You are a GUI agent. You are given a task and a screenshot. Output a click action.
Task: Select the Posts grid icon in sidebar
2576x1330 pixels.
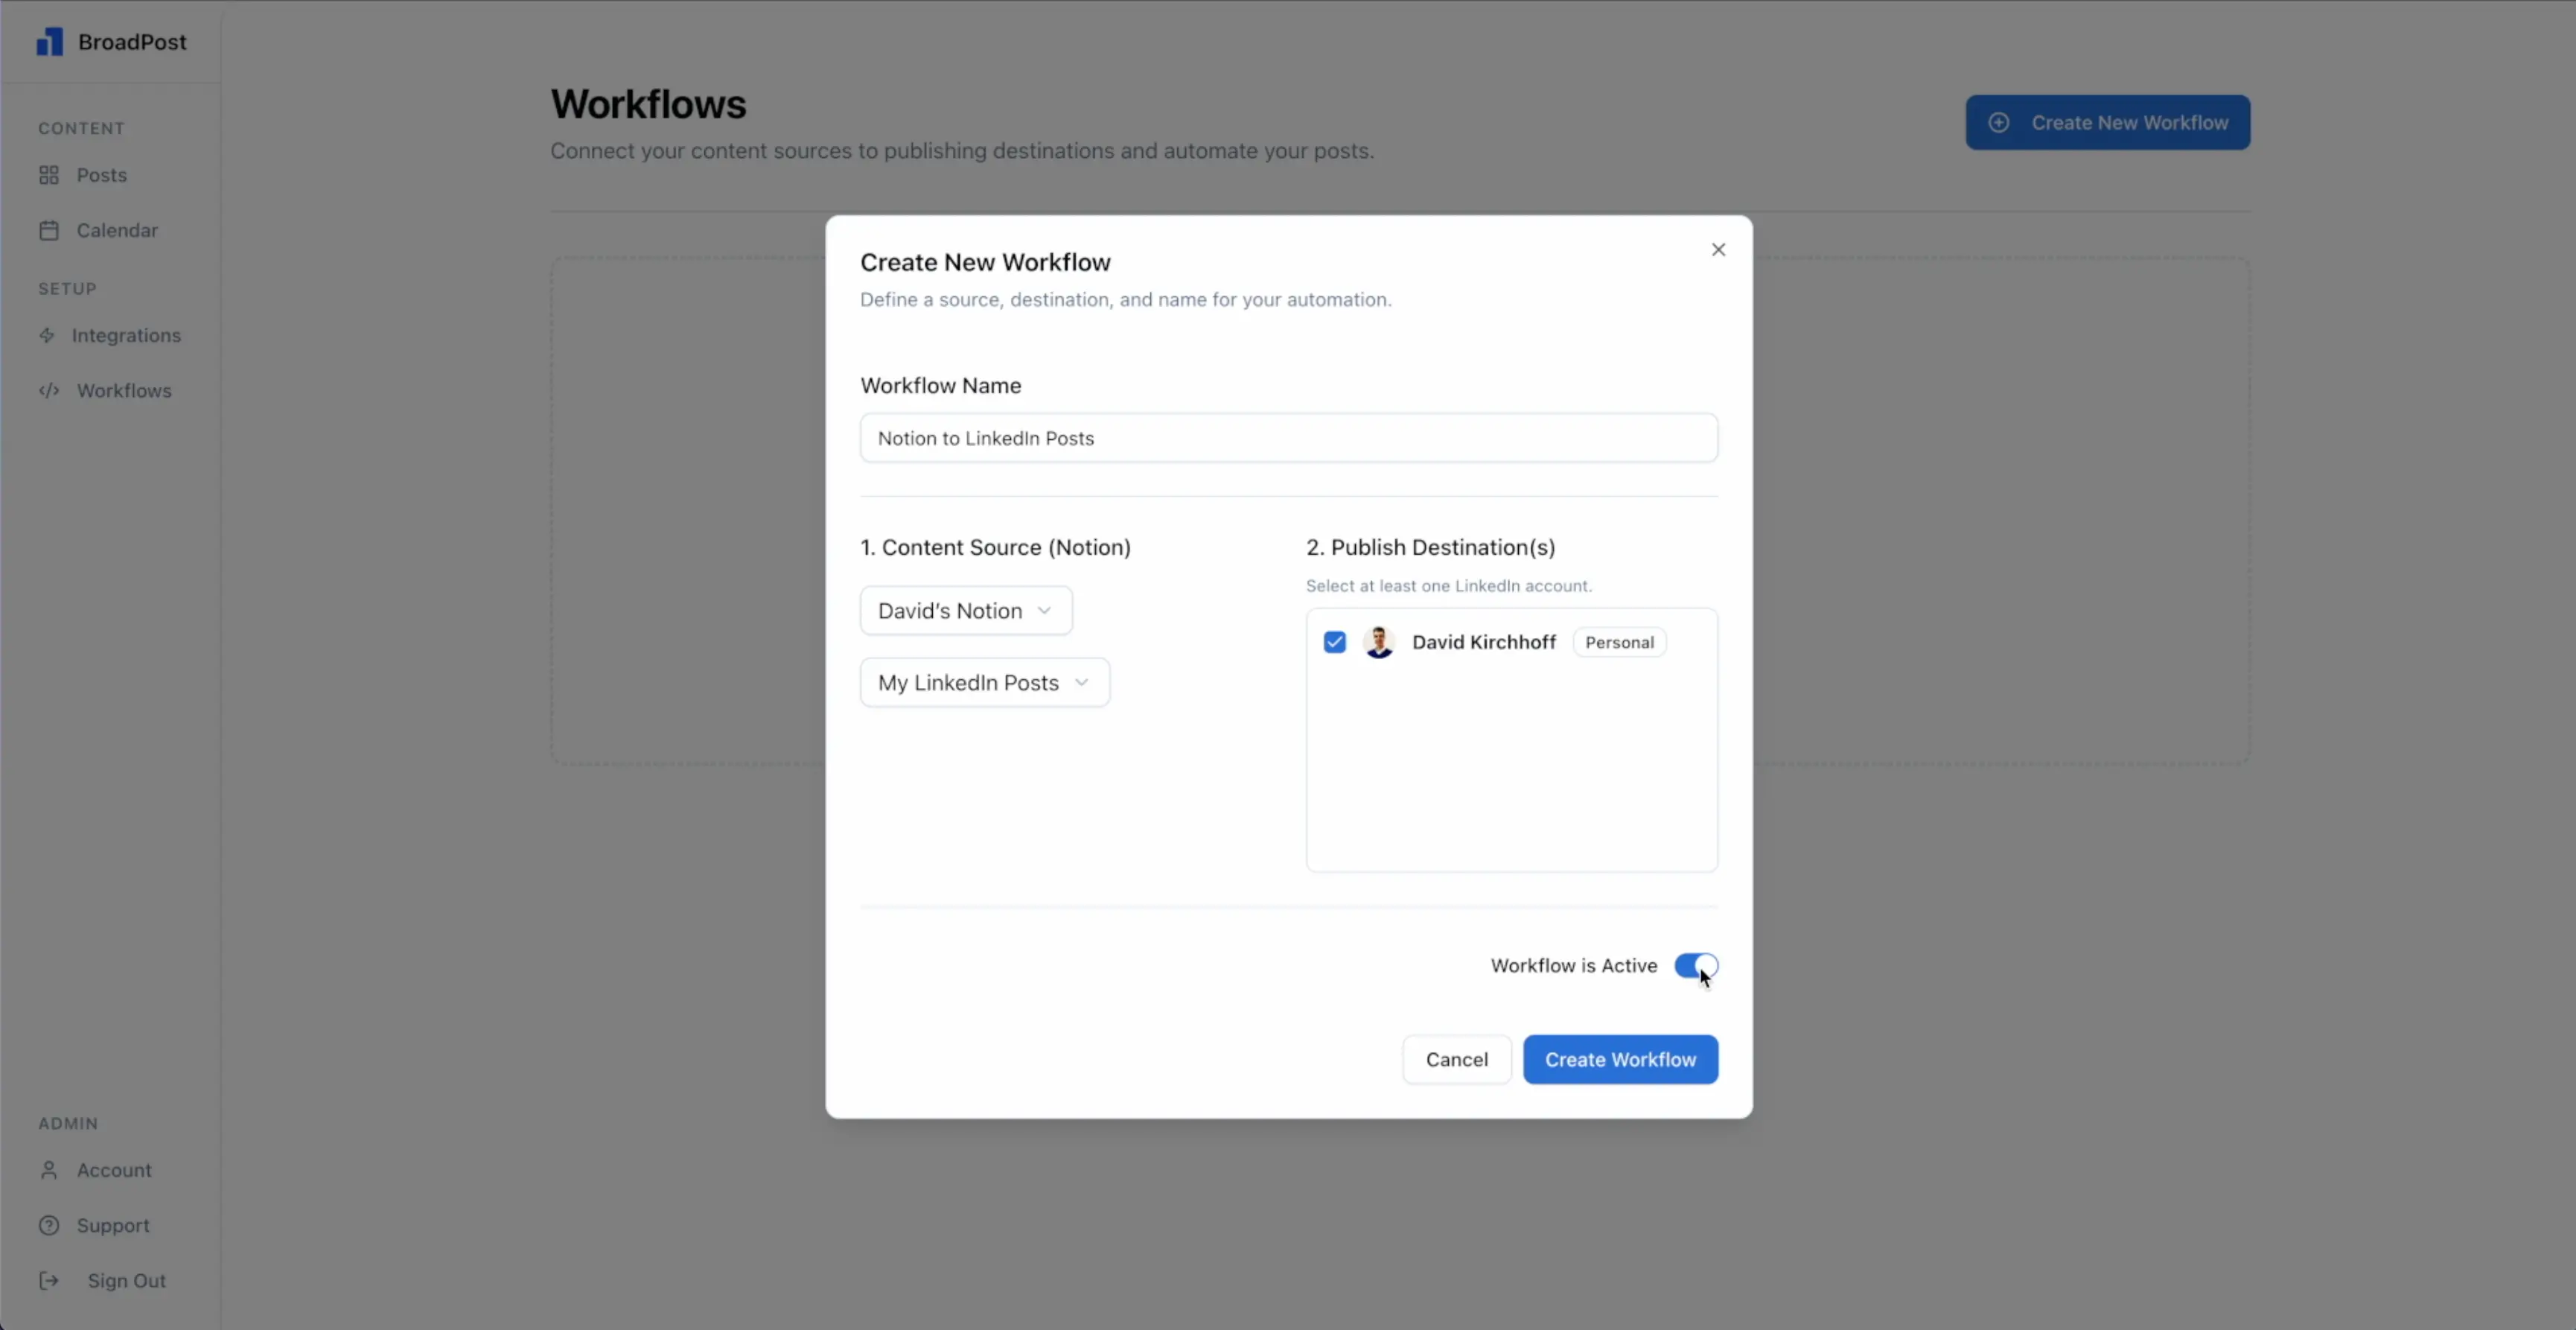point(49,175)
